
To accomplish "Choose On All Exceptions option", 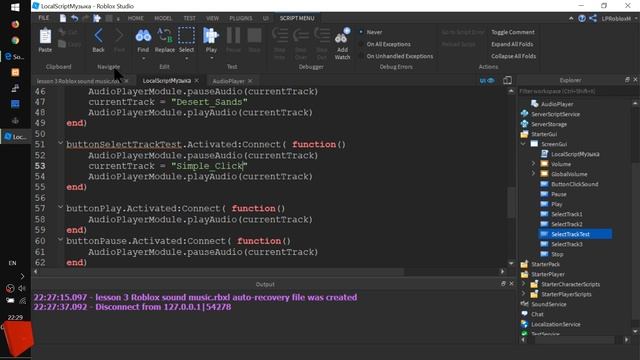I will pos(388,44).
